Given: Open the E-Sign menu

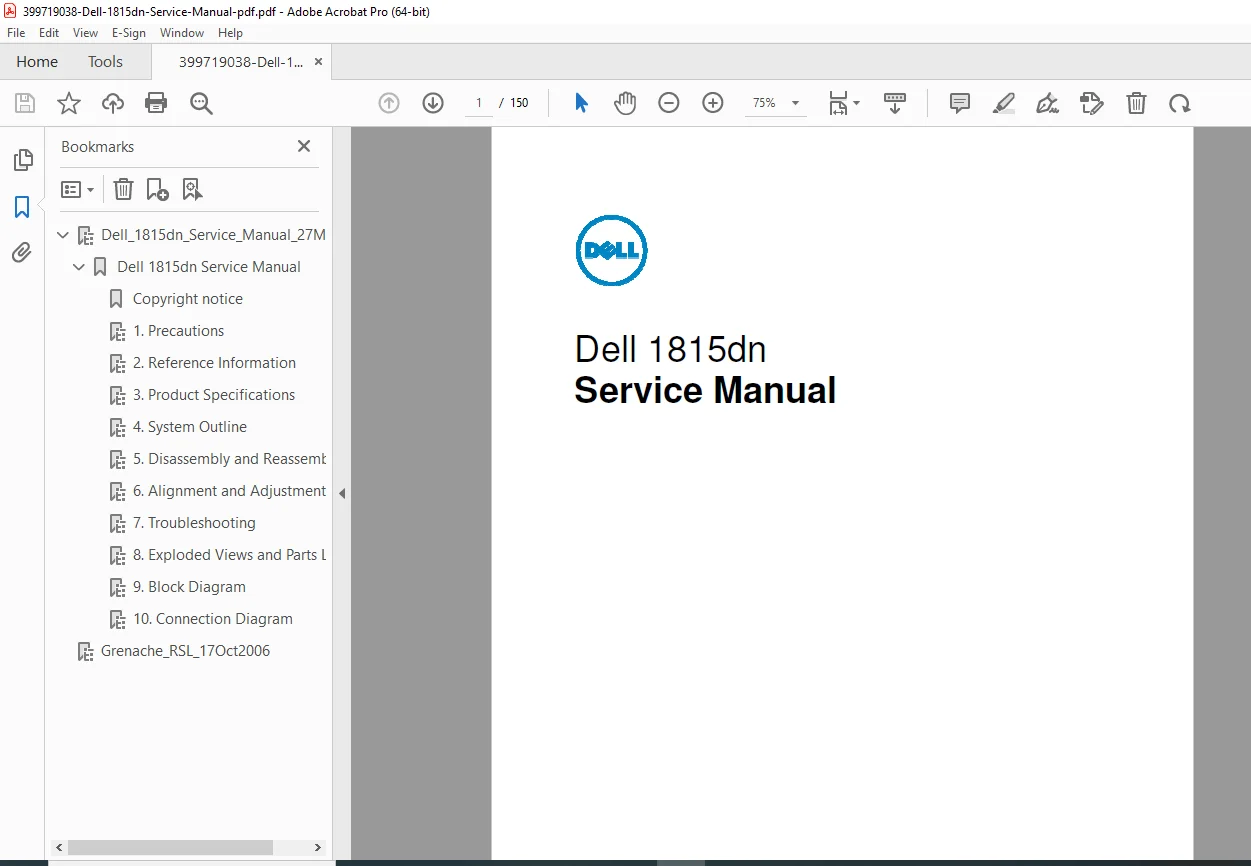Looking at the screenshot, I should point(129,33).
